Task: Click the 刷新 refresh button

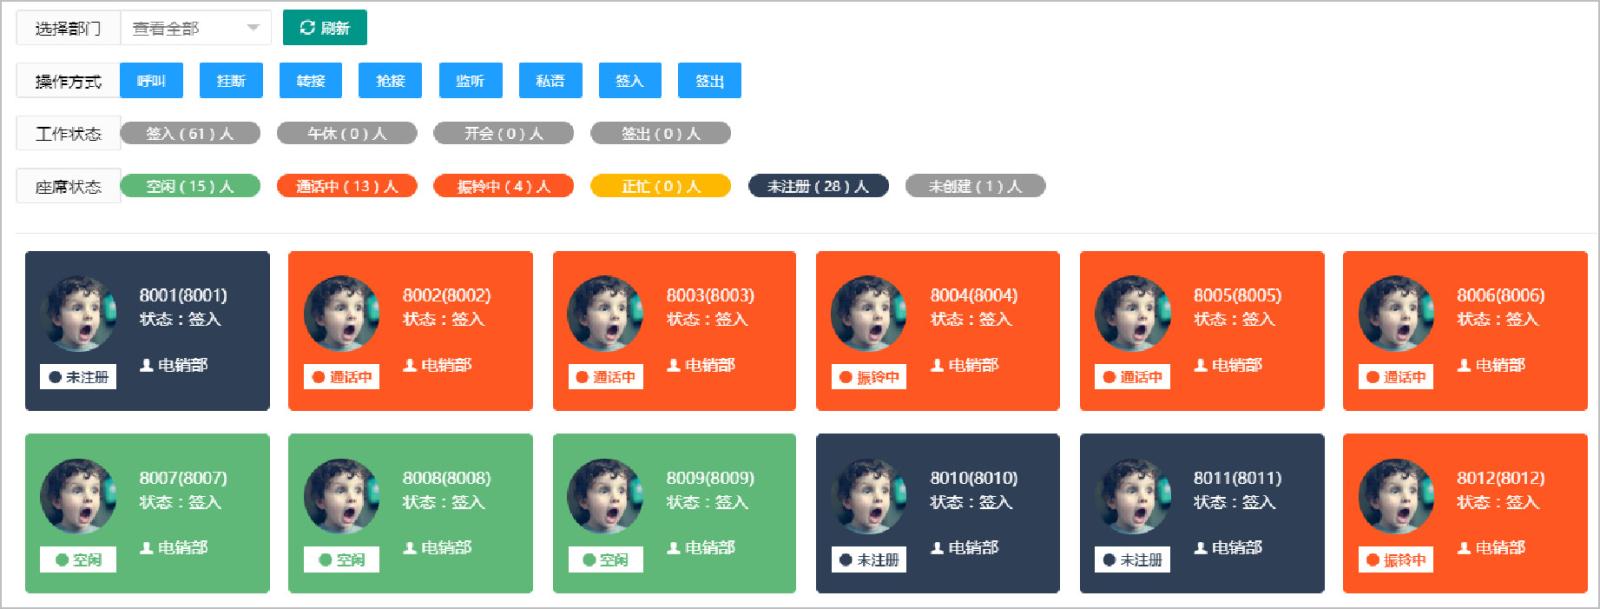Action: tap(324, 28)
